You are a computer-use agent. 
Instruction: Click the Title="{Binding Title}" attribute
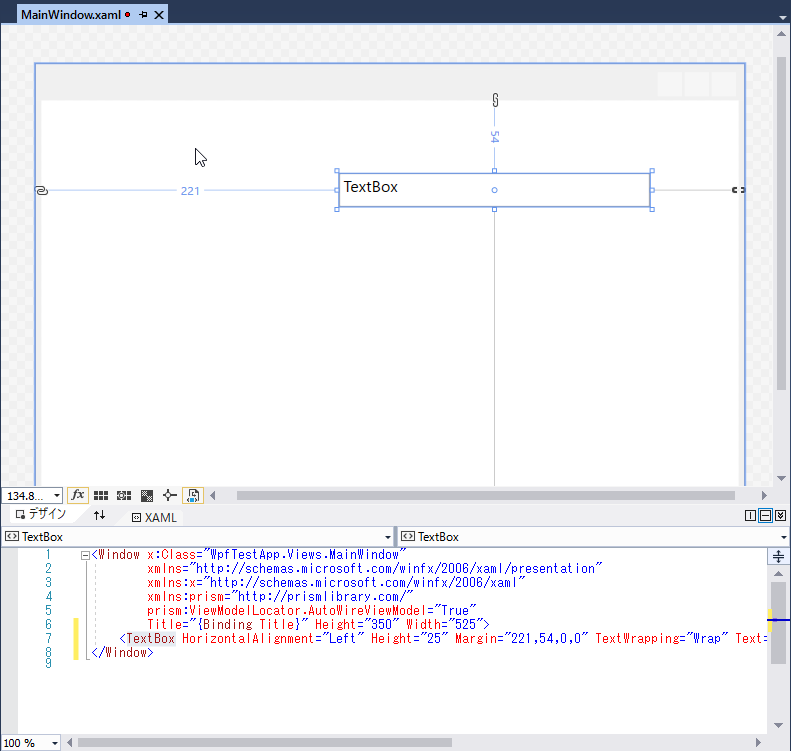pos(227,624)
